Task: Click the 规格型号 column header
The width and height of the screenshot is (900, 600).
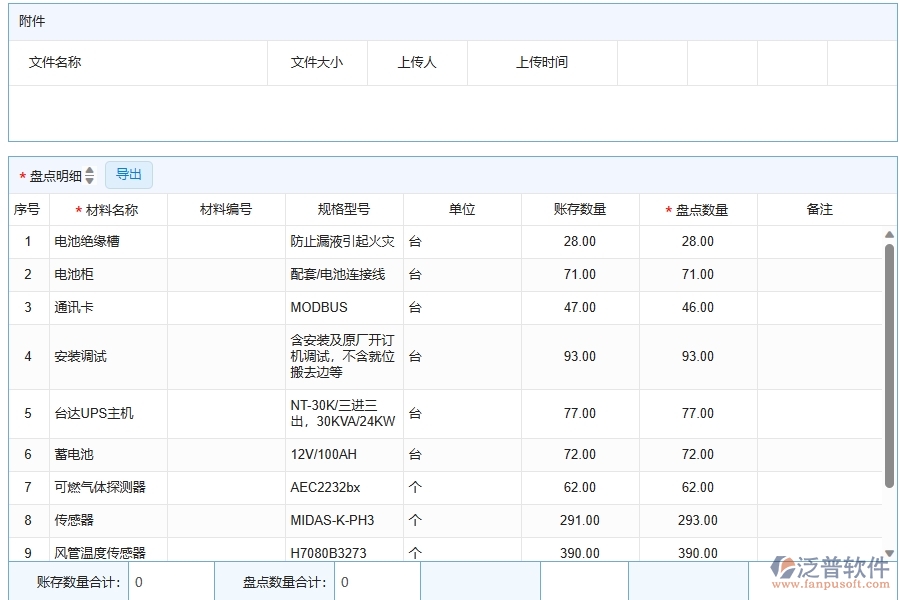Action: [x=343, y=209]
